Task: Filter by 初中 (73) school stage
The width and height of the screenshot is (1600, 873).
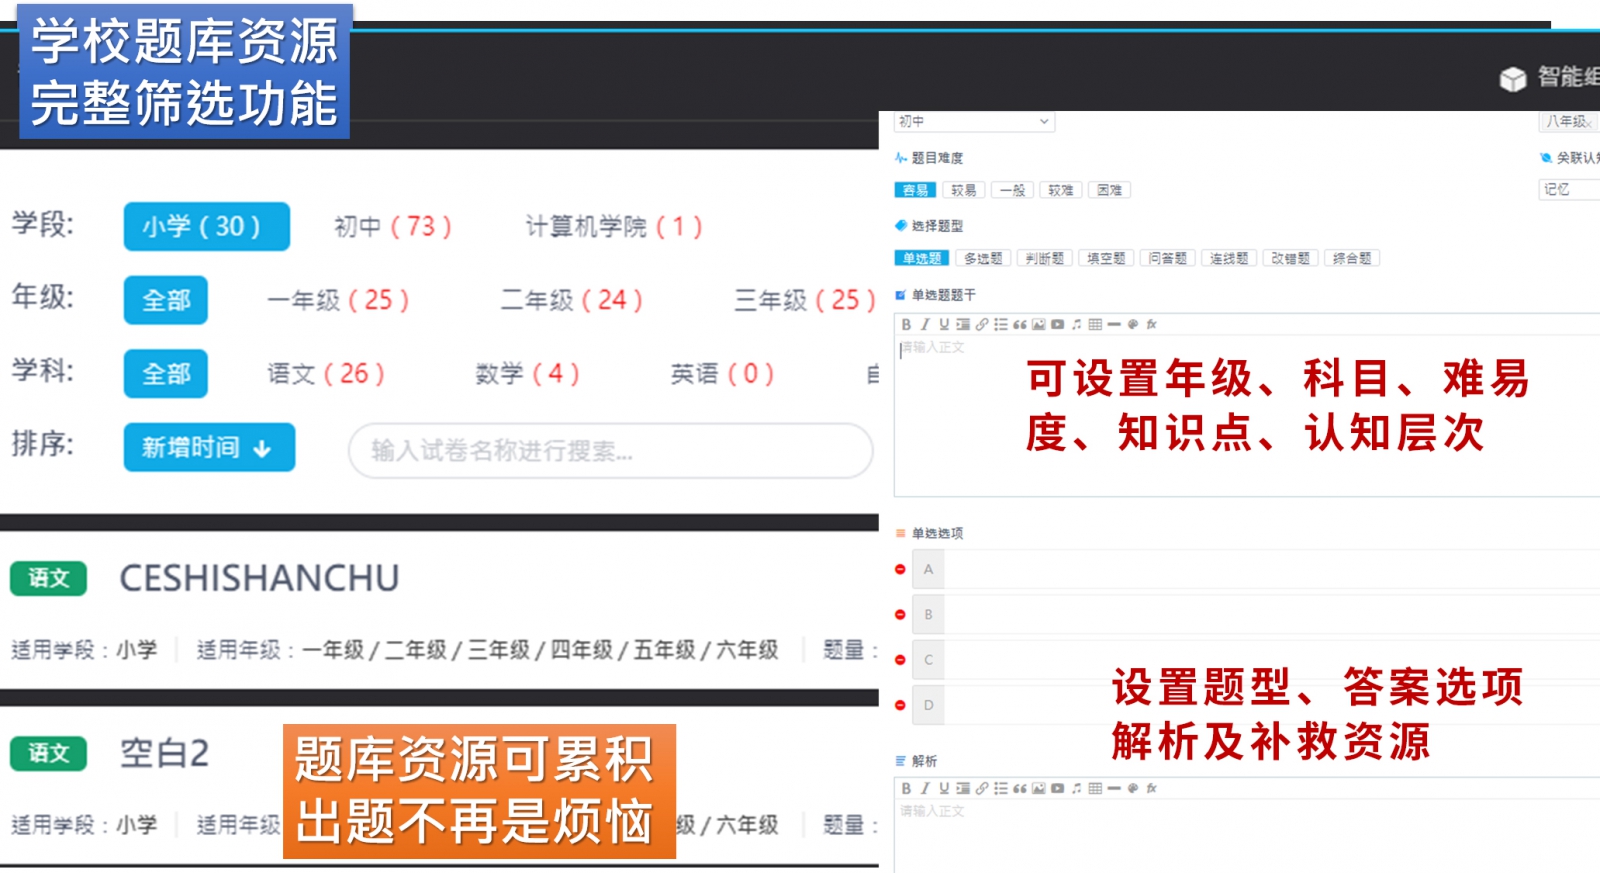Action: click(x=392, y=227)
